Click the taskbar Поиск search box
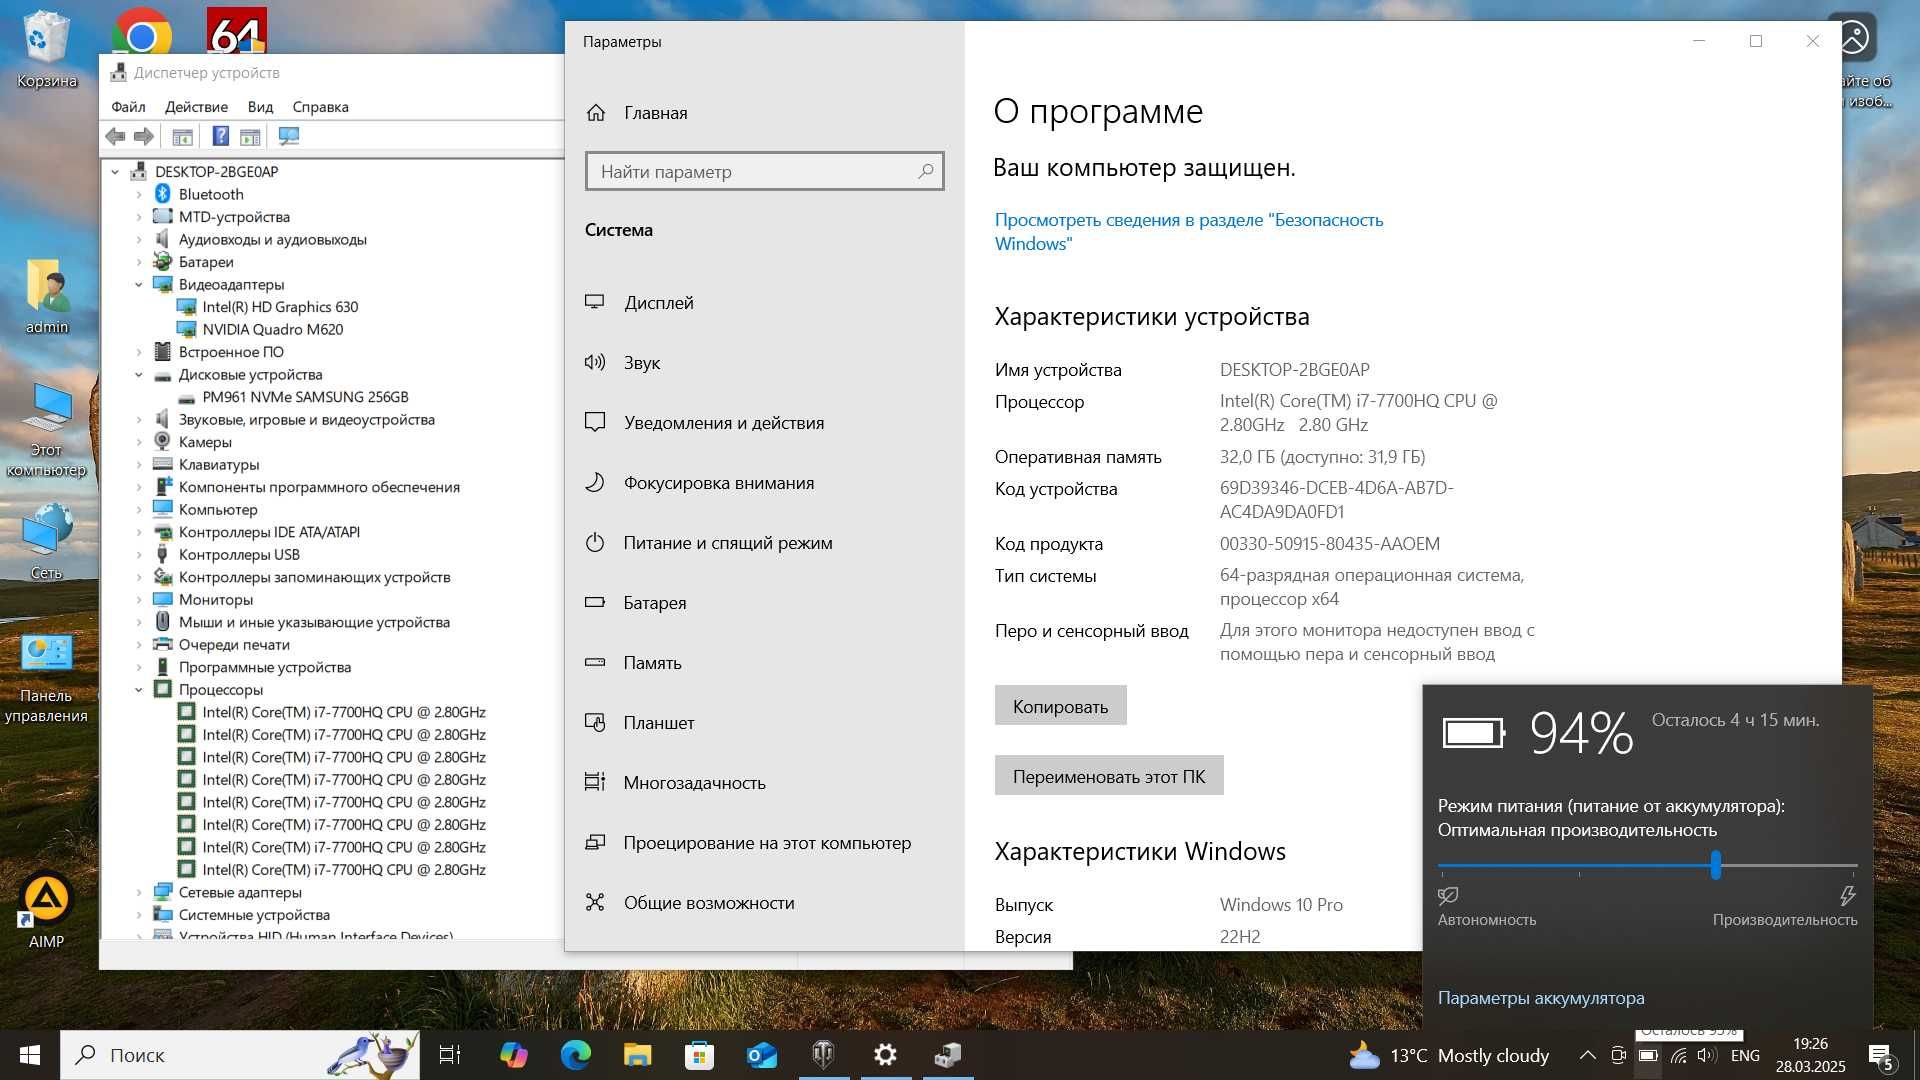This screenshot has height=1080, width=1920. [x=240, y=1055]
